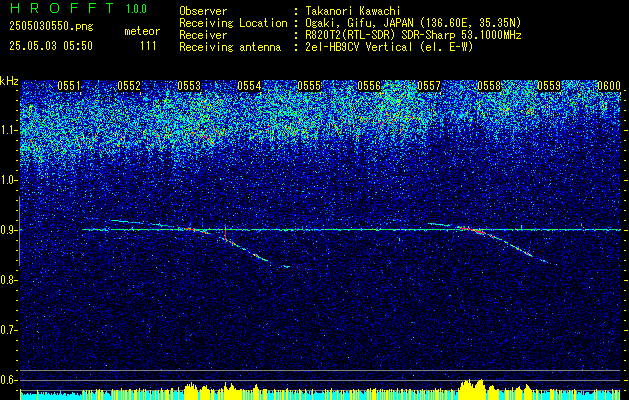Image resolution: width=629 pixels, height=400 pixels.
Task: Click the 0551 time marker
Action: tap(69, 86)
